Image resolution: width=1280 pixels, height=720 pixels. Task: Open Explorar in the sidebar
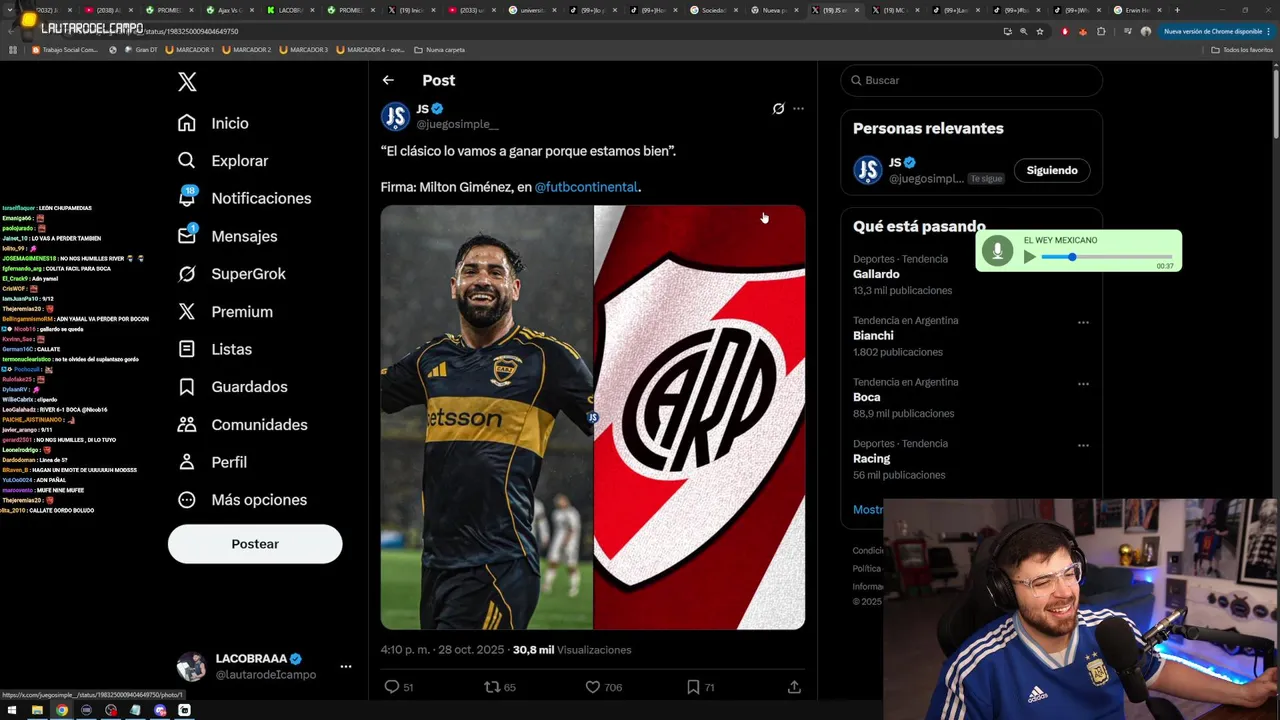223,161
